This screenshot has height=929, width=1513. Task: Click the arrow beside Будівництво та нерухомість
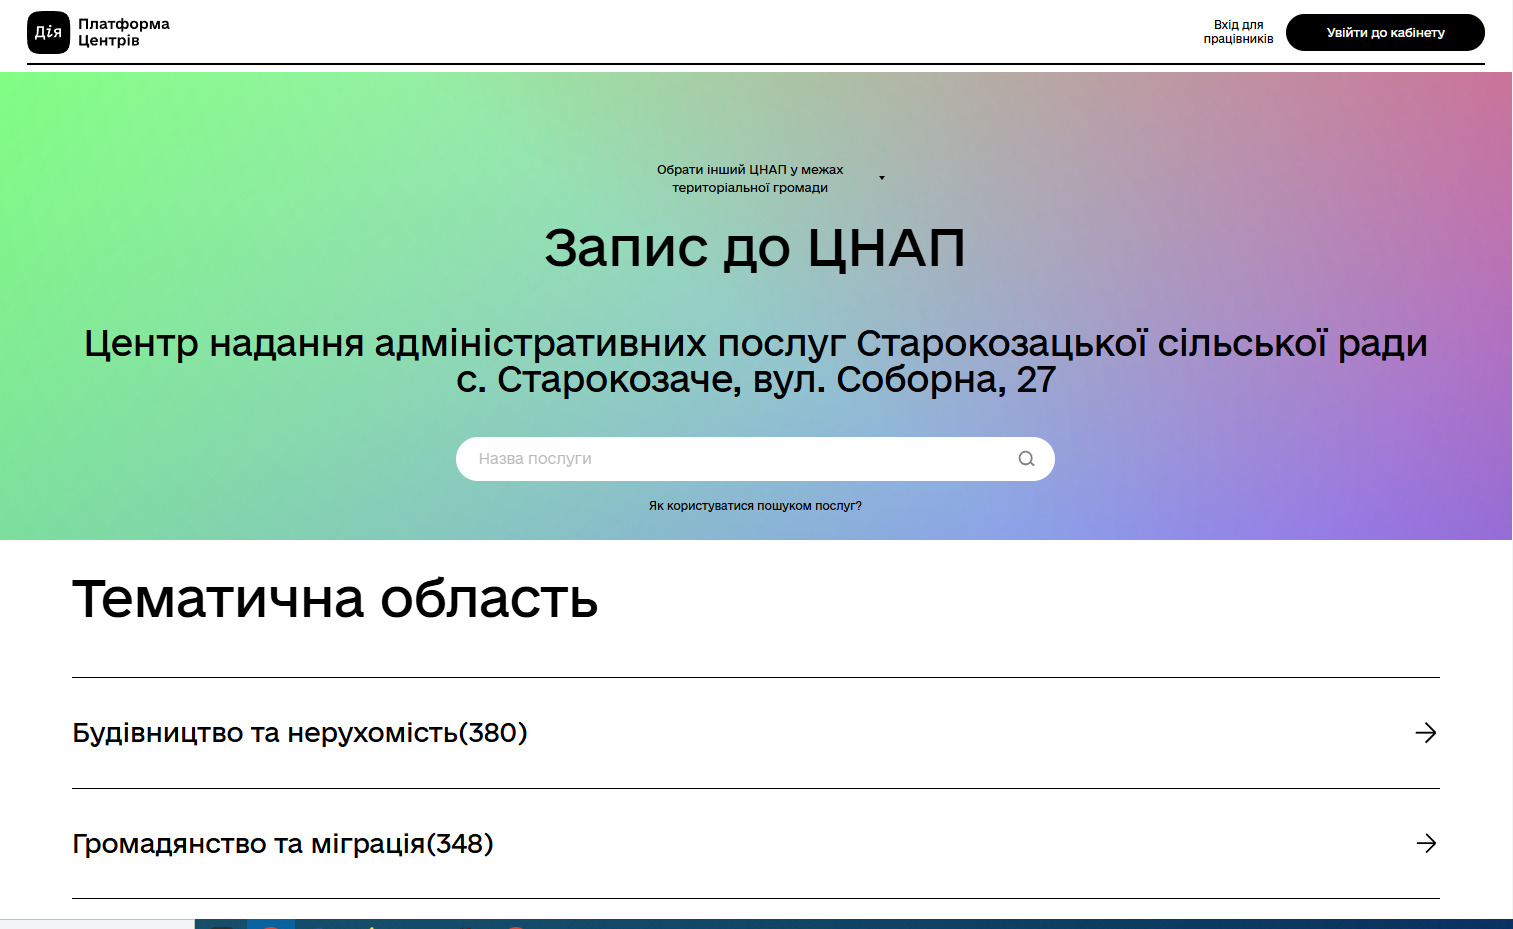point(1426,733)
